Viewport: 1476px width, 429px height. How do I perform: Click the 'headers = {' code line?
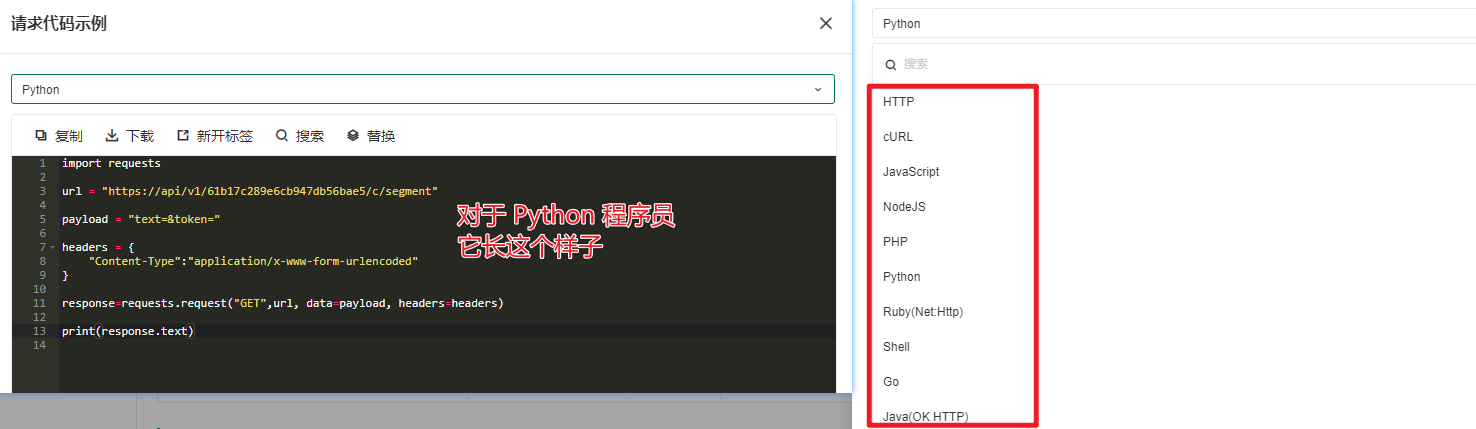pos(98,247)
